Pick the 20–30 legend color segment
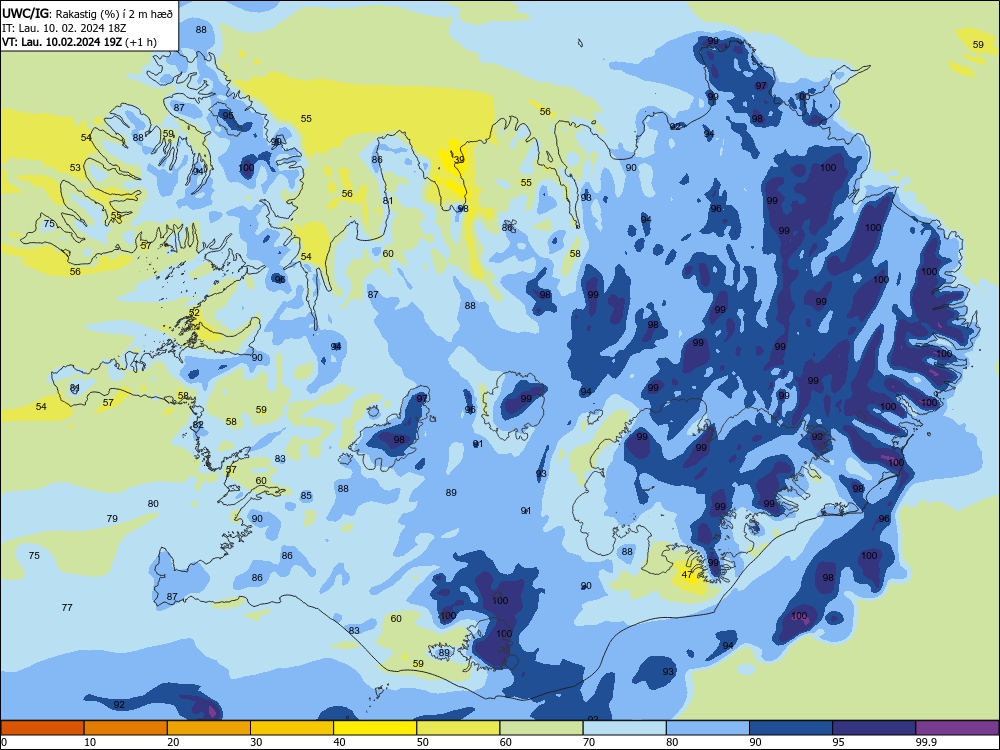 point(209,728)
